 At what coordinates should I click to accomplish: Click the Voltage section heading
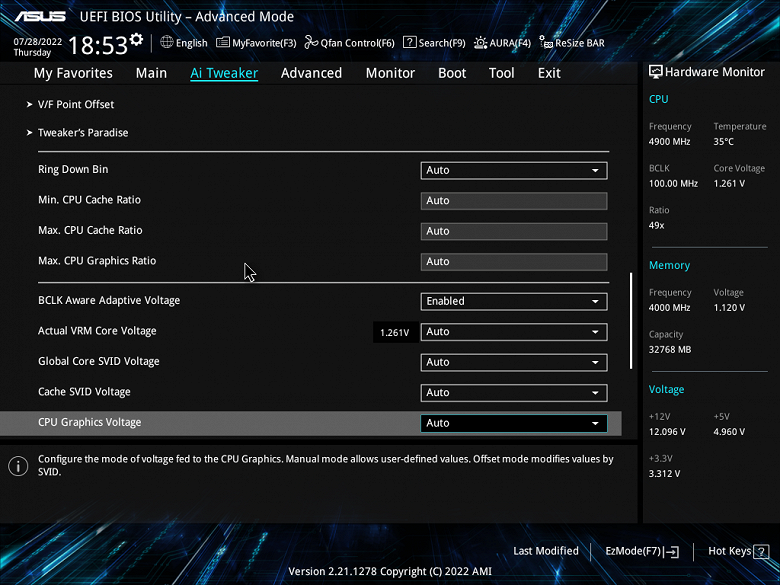tap(666, 390)
